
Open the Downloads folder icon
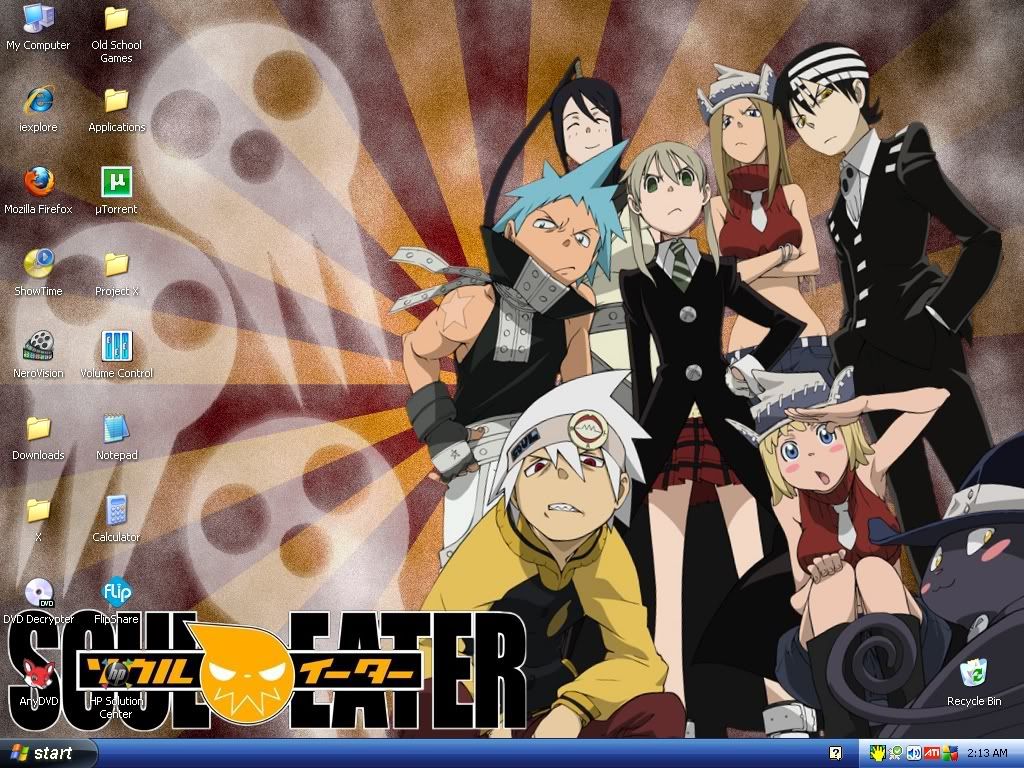38,428
